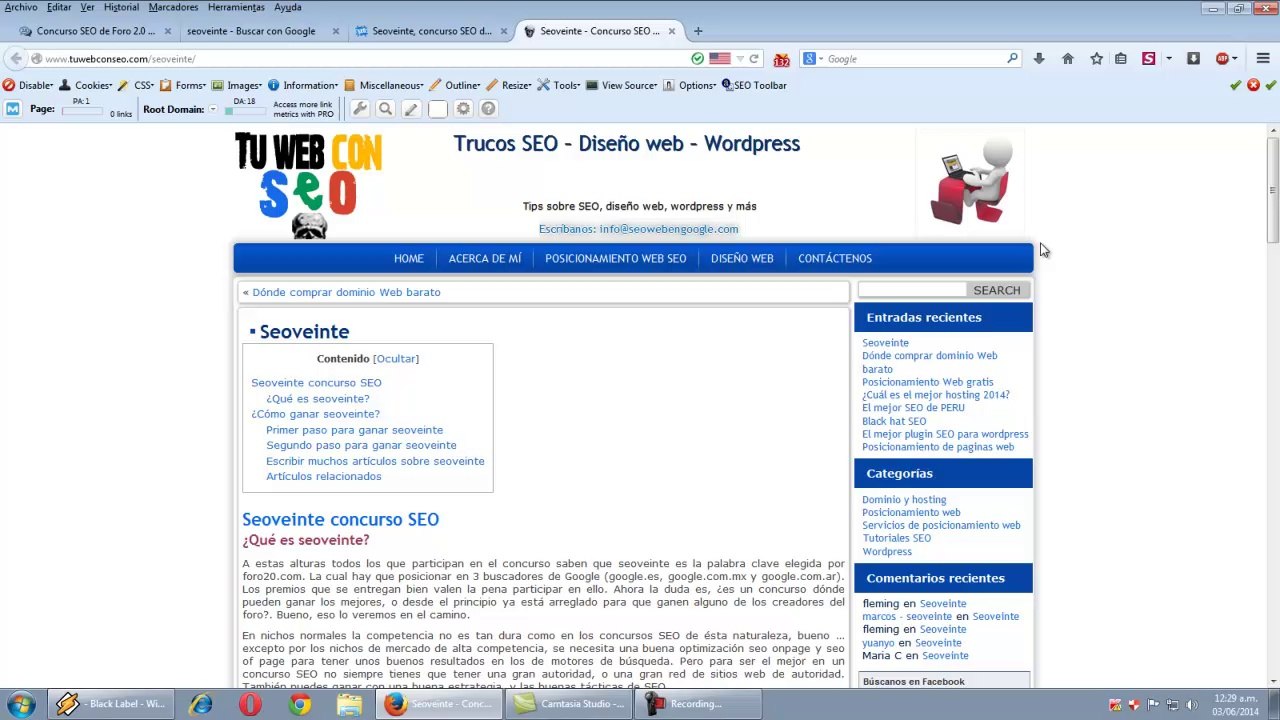Click the Moz toolbar blank square toggle

(437, 109)
